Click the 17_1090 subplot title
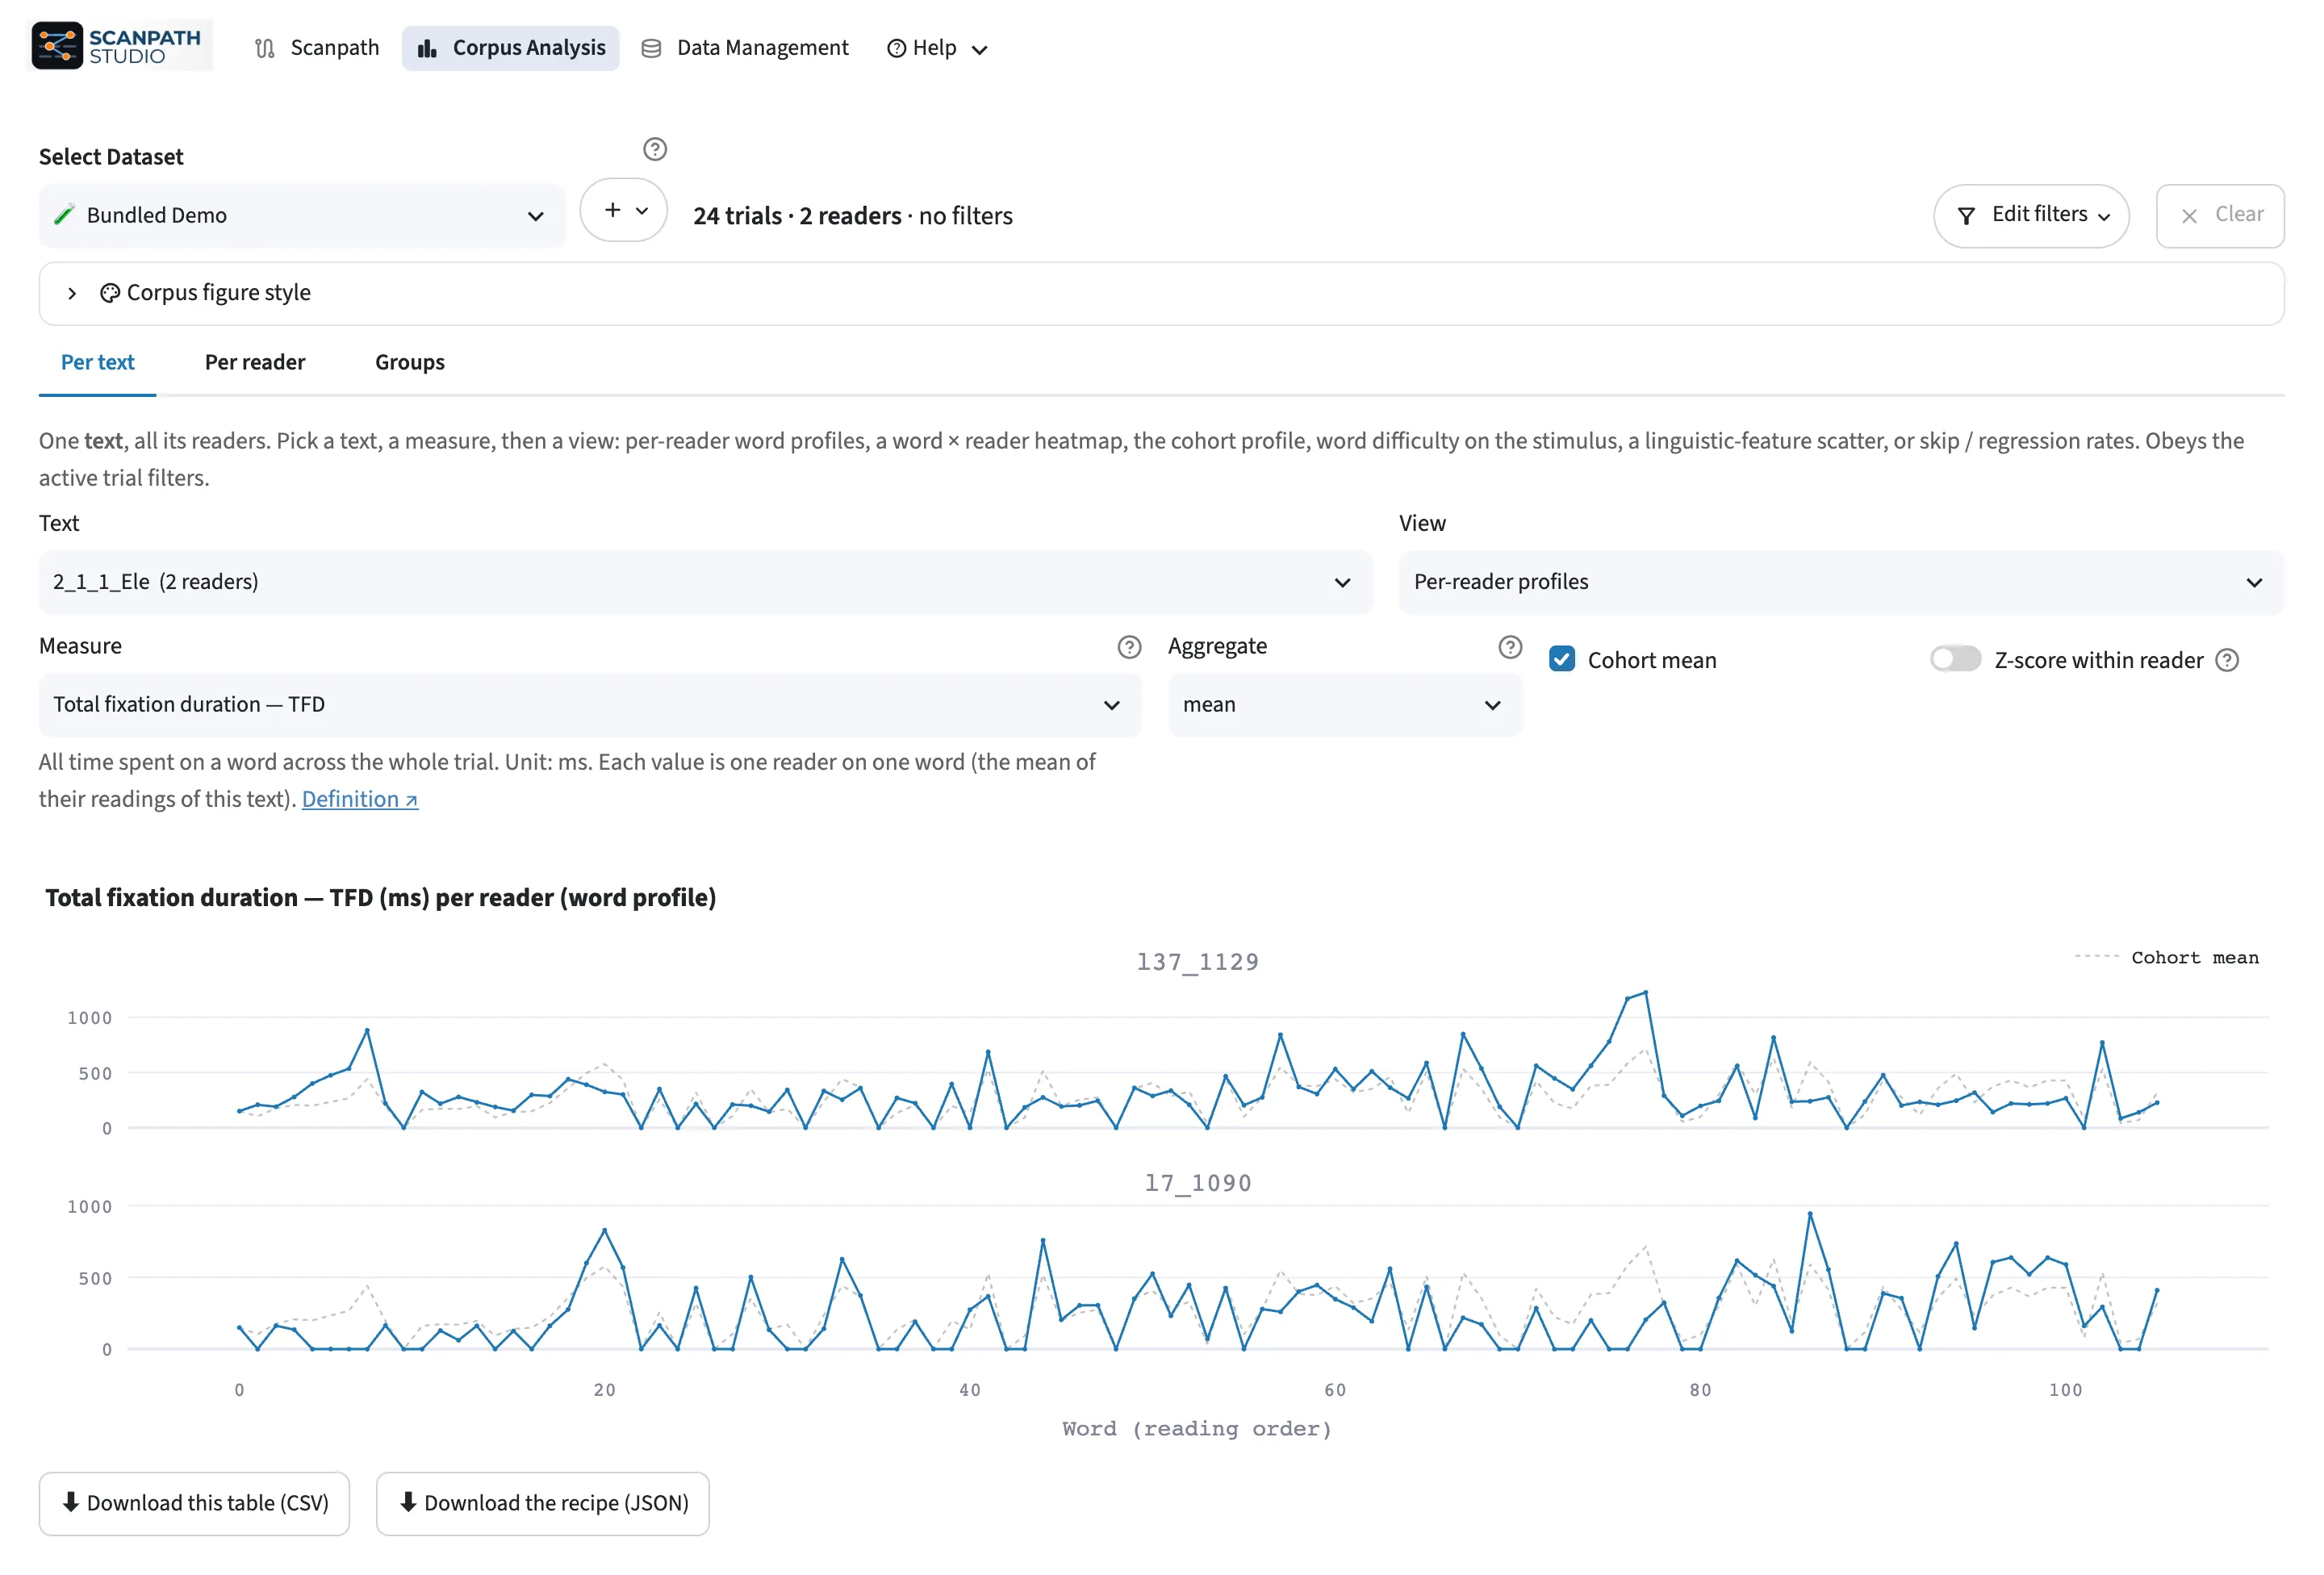The width and height of the screenshot is (2324, 1575). pyautogui.click(x=1197, y=1183)
